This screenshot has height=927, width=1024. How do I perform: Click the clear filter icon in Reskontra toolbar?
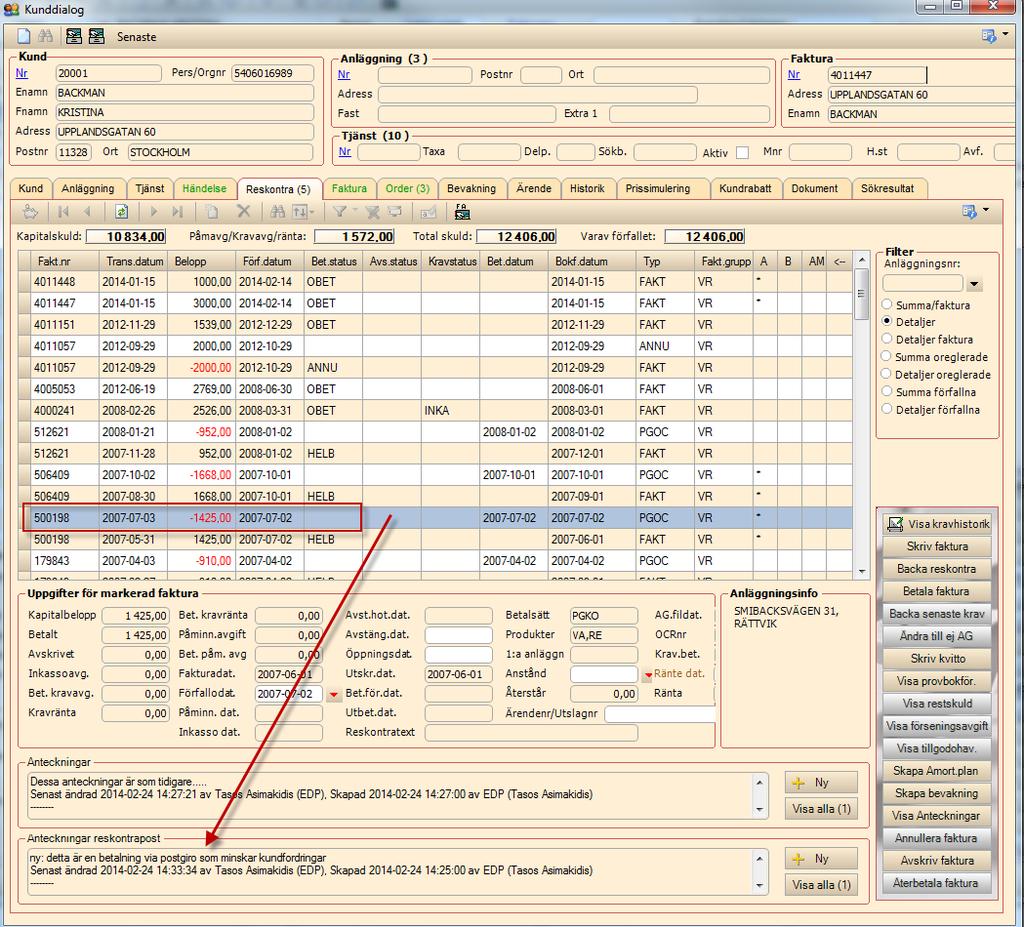373,212
